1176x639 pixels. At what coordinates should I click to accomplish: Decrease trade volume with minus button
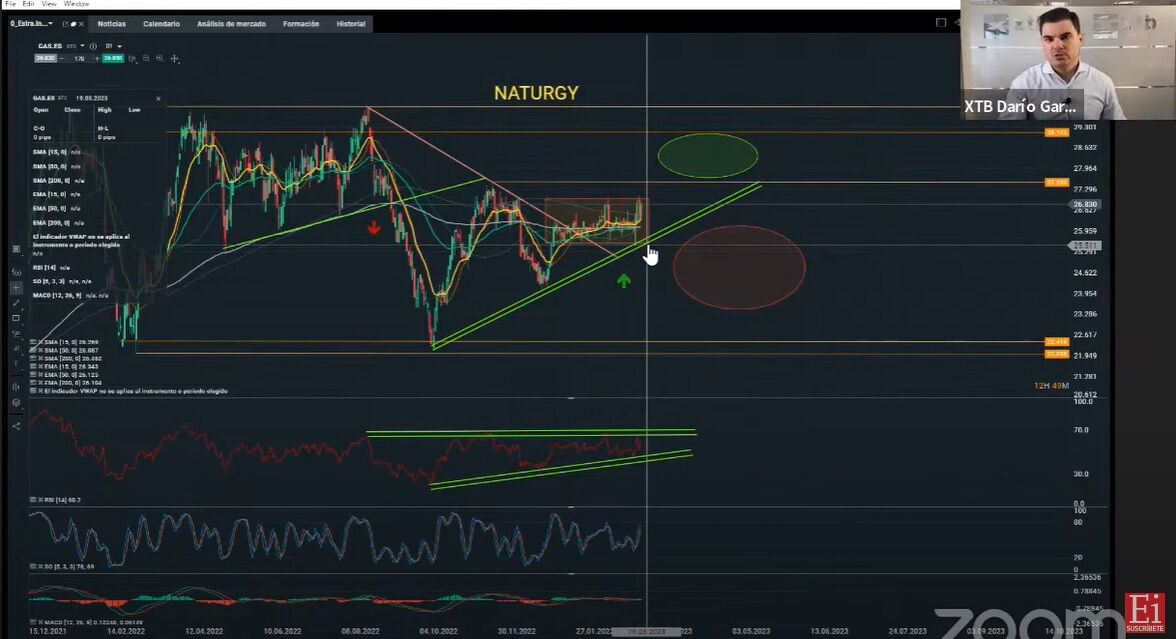[62, 58]
